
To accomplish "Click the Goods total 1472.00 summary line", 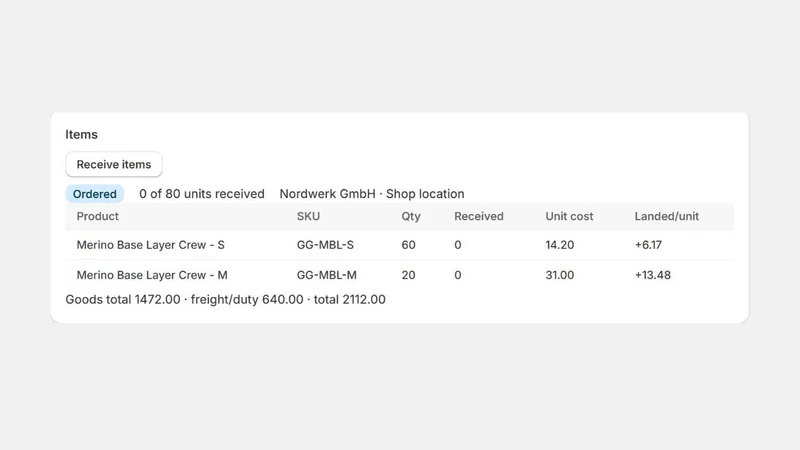I will [x=226, y=299].
